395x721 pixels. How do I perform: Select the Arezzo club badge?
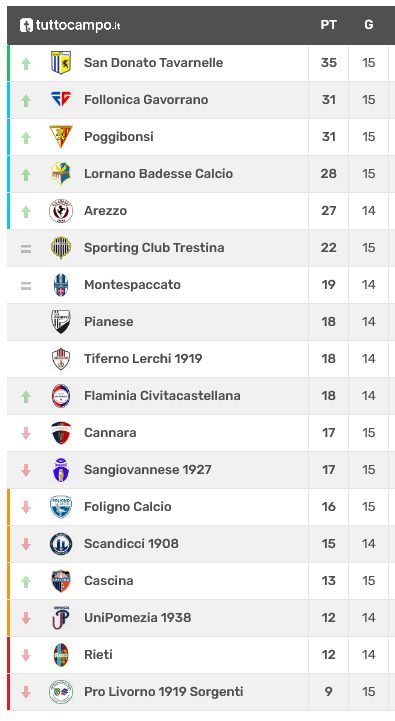click(61, 211)
